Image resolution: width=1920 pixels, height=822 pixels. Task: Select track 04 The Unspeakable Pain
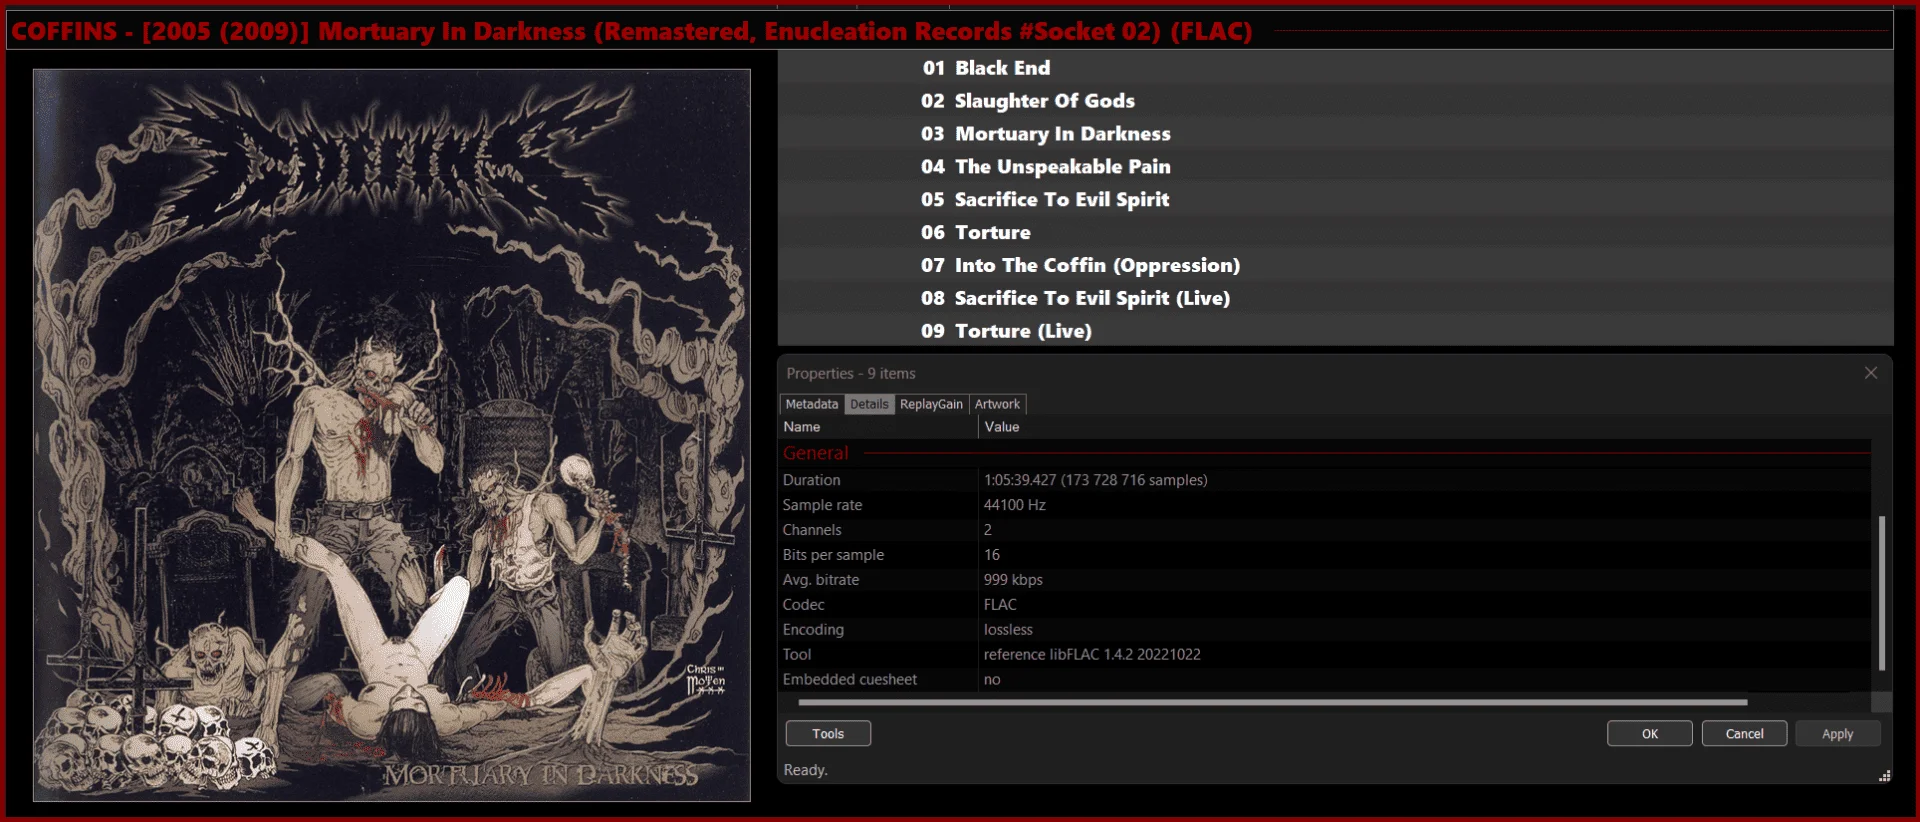point(1335,167)
